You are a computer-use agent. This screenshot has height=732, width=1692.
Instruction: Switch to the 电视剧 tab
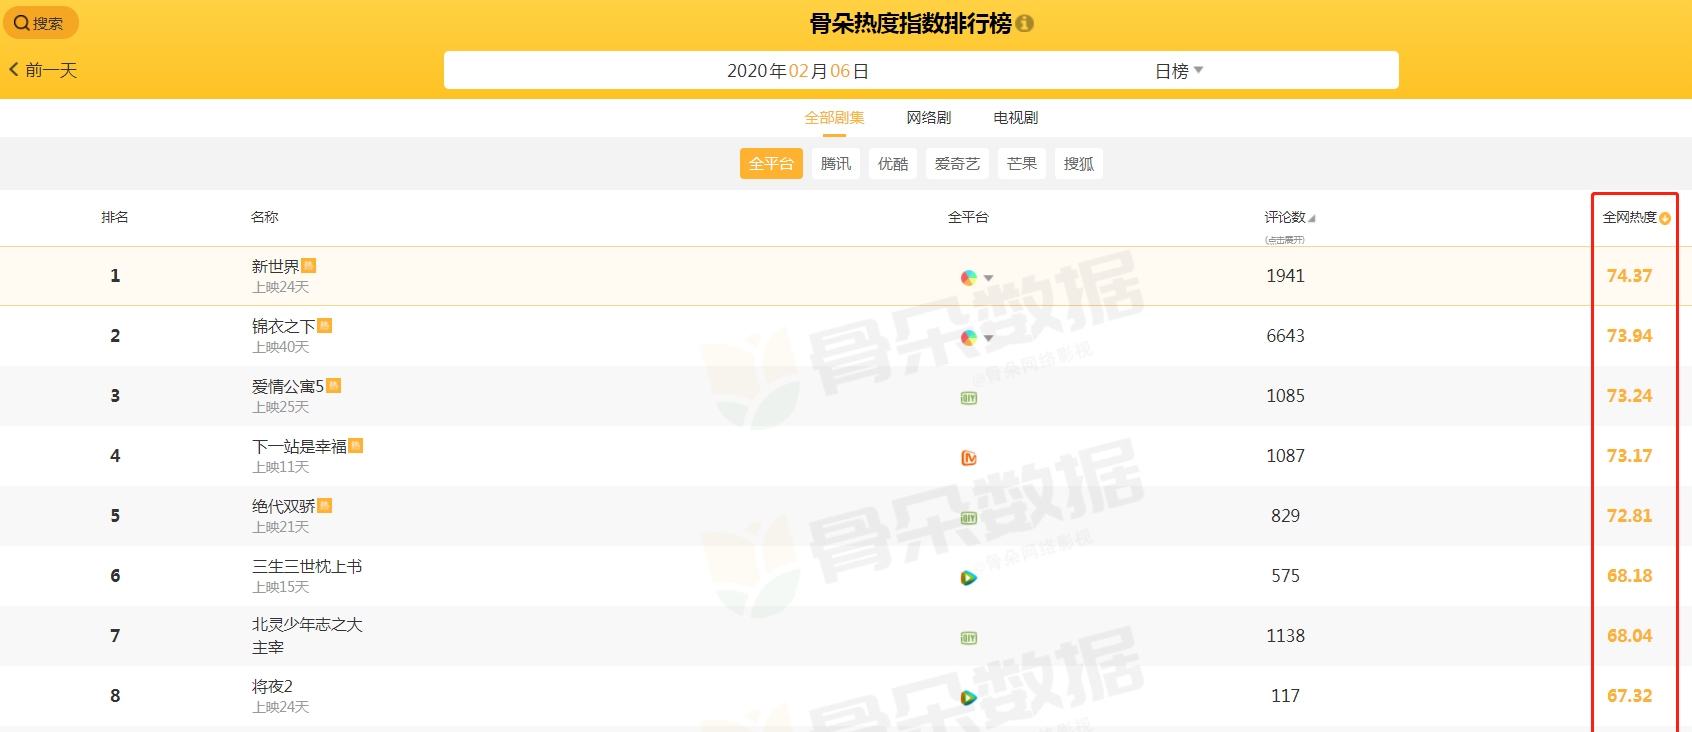point(1015,118)
